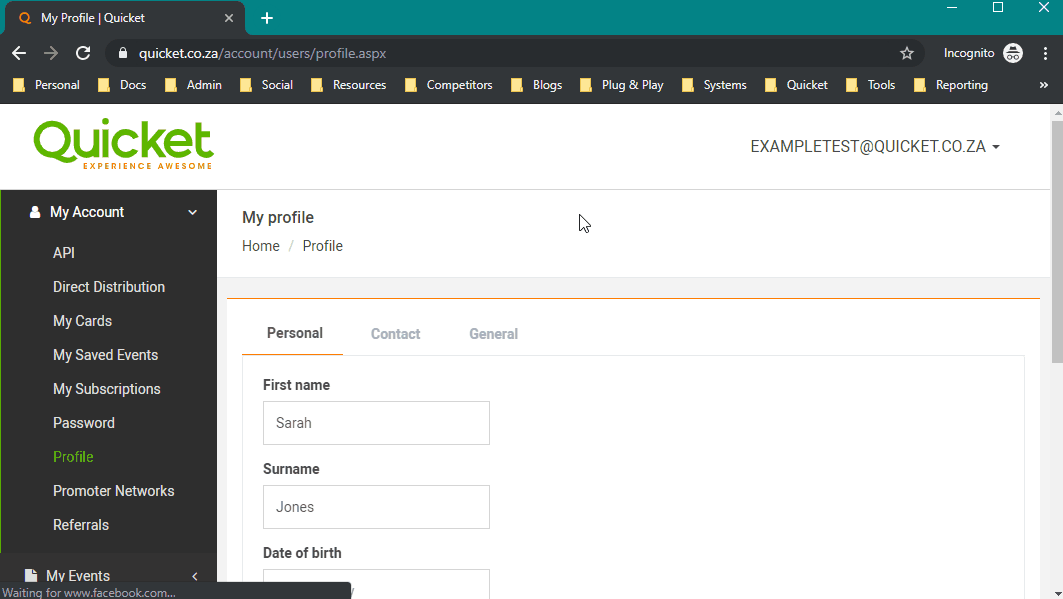The image size is (1063, 599).
Task: Click the page vertical scrollbar
Action: [x=1057, y=241]
